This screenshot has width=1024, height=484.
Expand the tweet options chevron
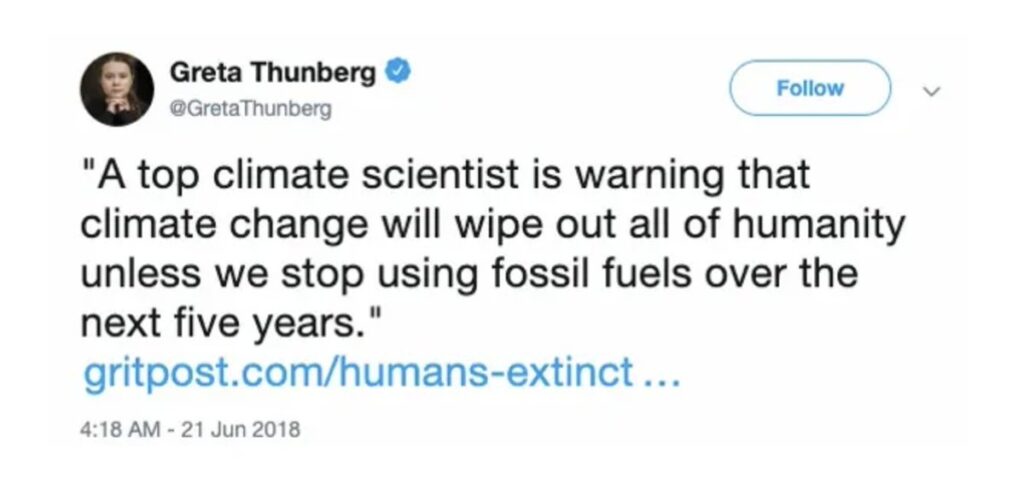point(932,89)
